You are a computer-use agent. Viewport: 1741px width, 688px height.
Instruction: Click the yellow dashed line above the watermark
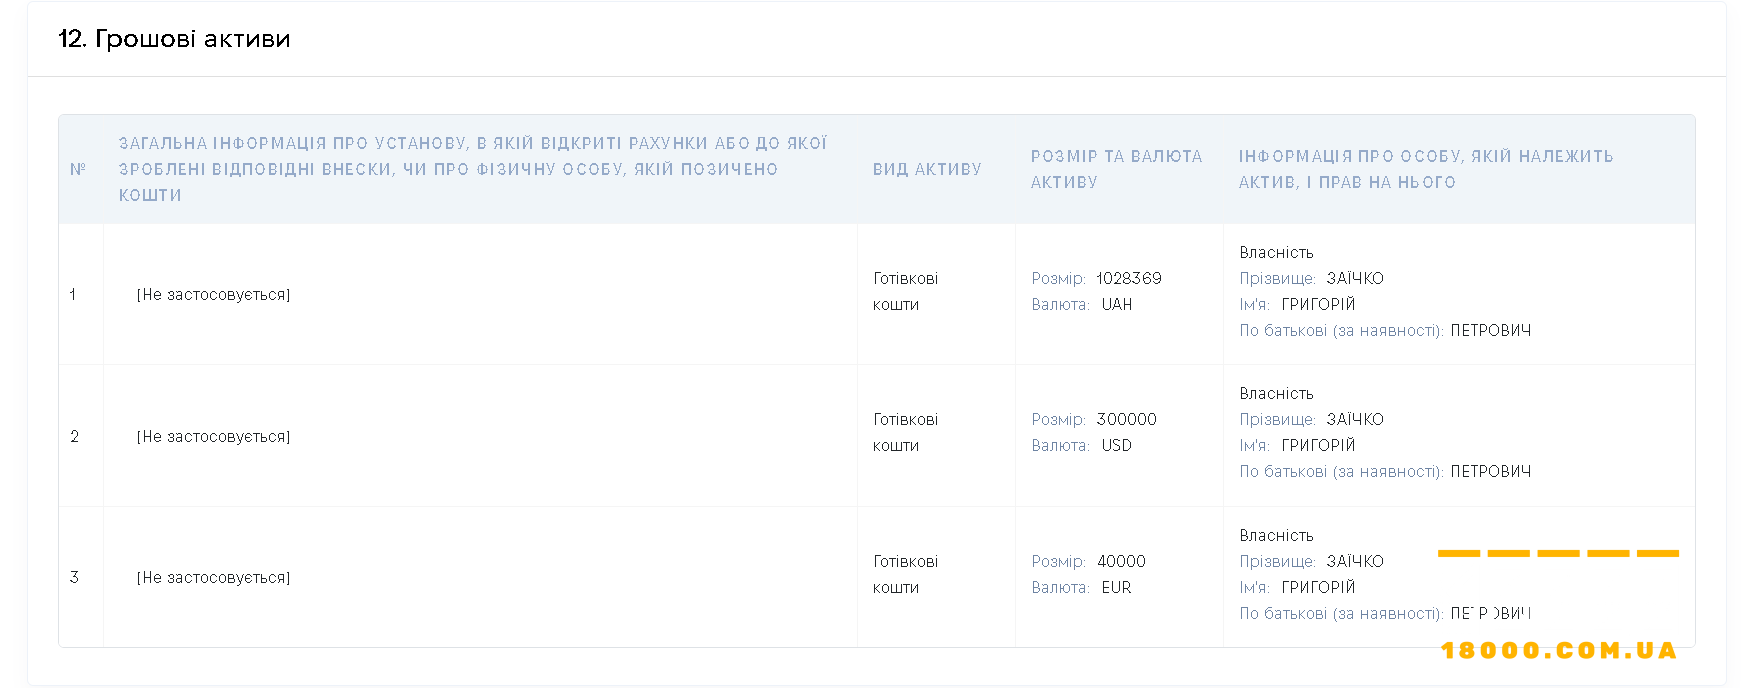[1558, 553]
